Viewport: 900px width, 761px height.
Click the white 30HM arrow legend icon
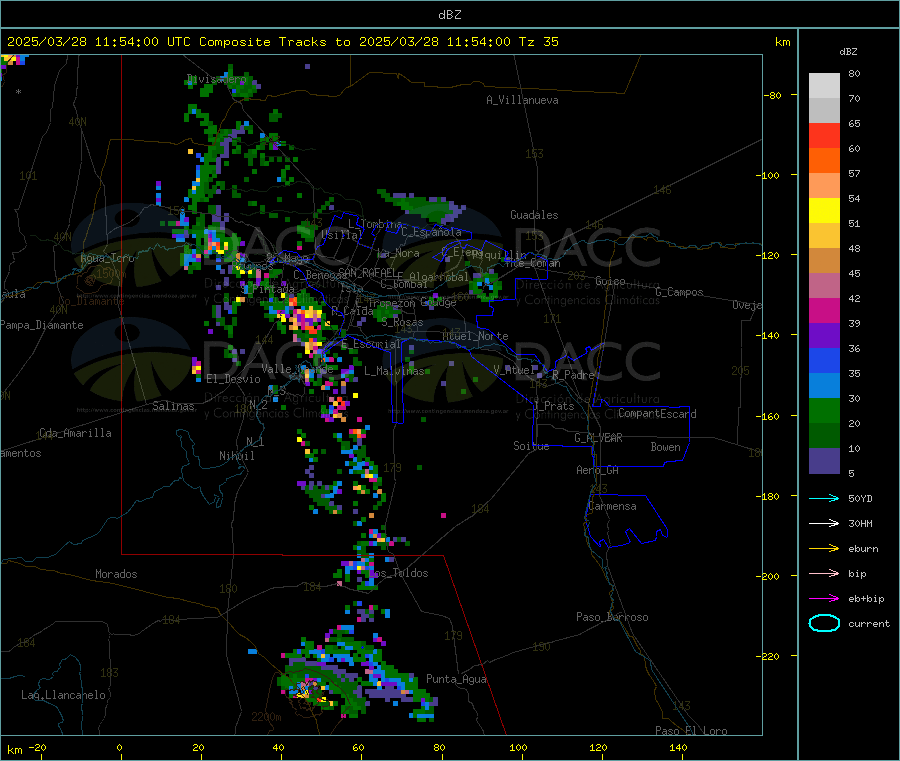824,523
